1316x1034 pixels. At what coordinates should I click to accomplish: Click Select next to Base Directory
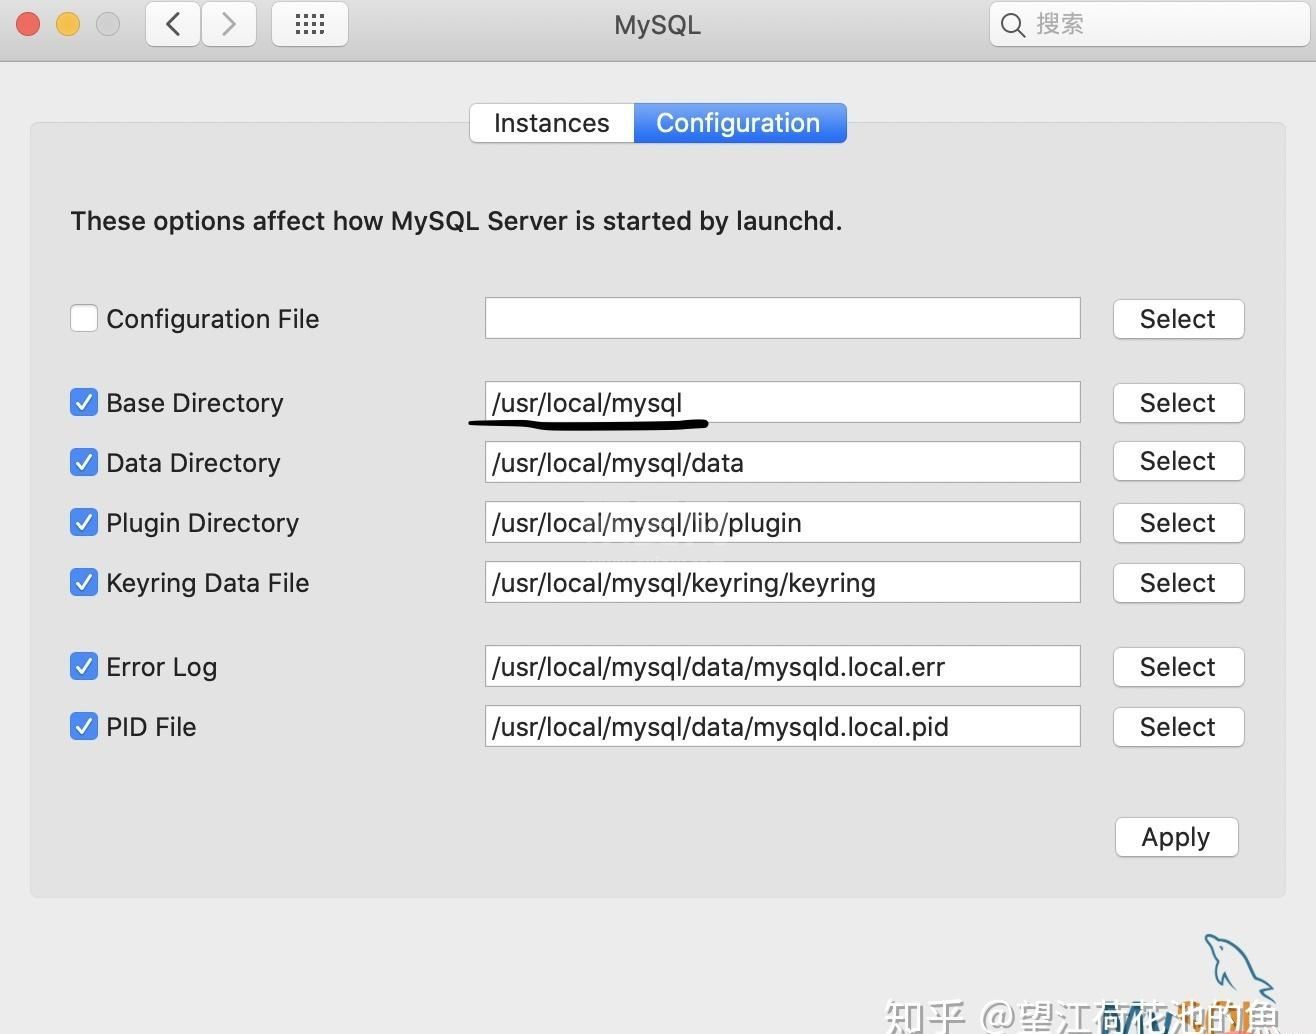click(1178, 403)
